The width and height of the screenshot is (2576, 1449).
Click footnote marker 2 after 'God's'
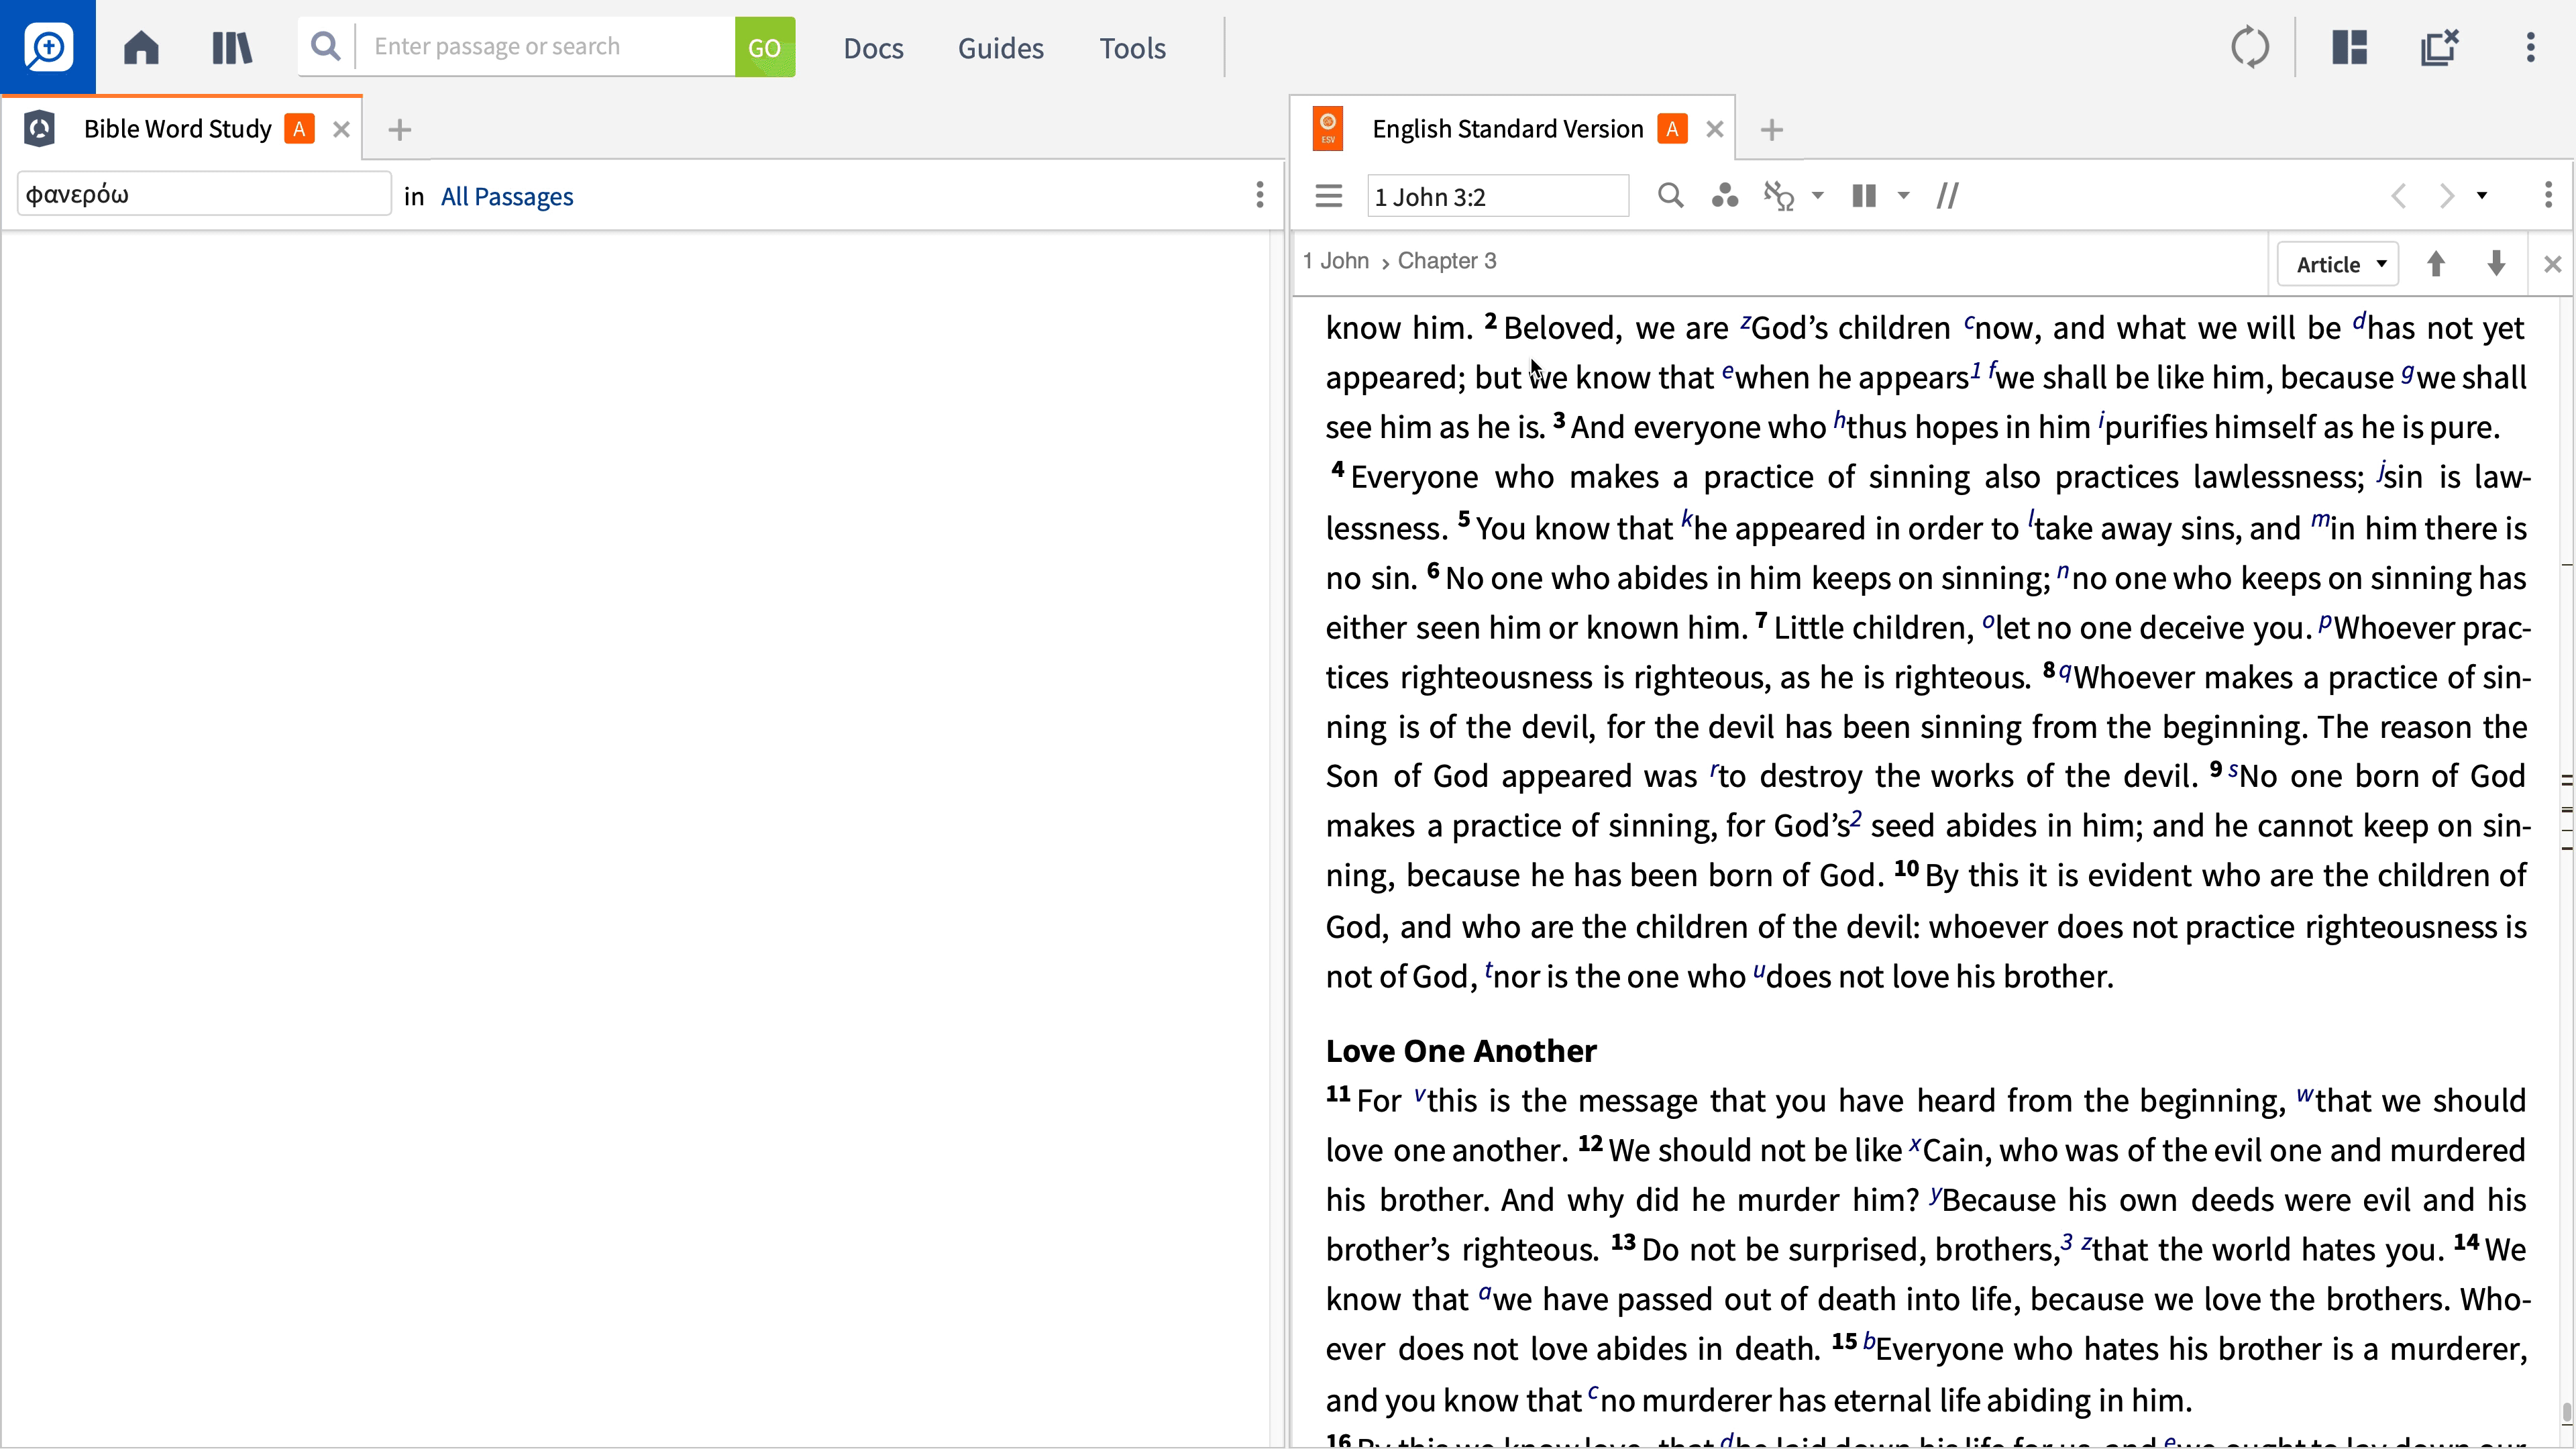point(1856,819)
